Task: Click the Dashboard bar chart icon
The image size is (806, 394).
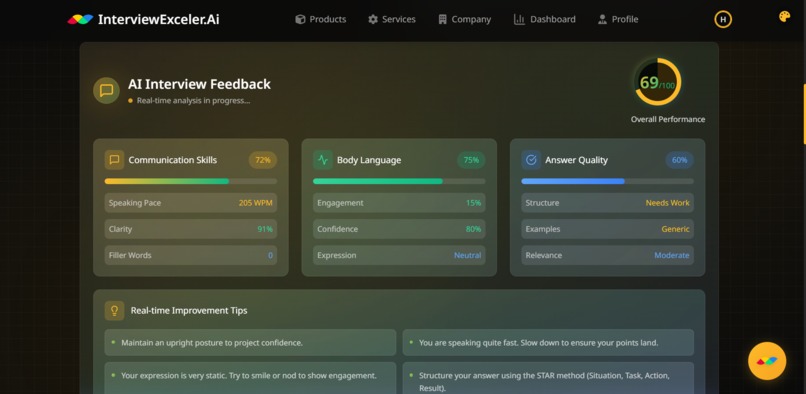Action: pyautogui.click(x=519, y=20)
